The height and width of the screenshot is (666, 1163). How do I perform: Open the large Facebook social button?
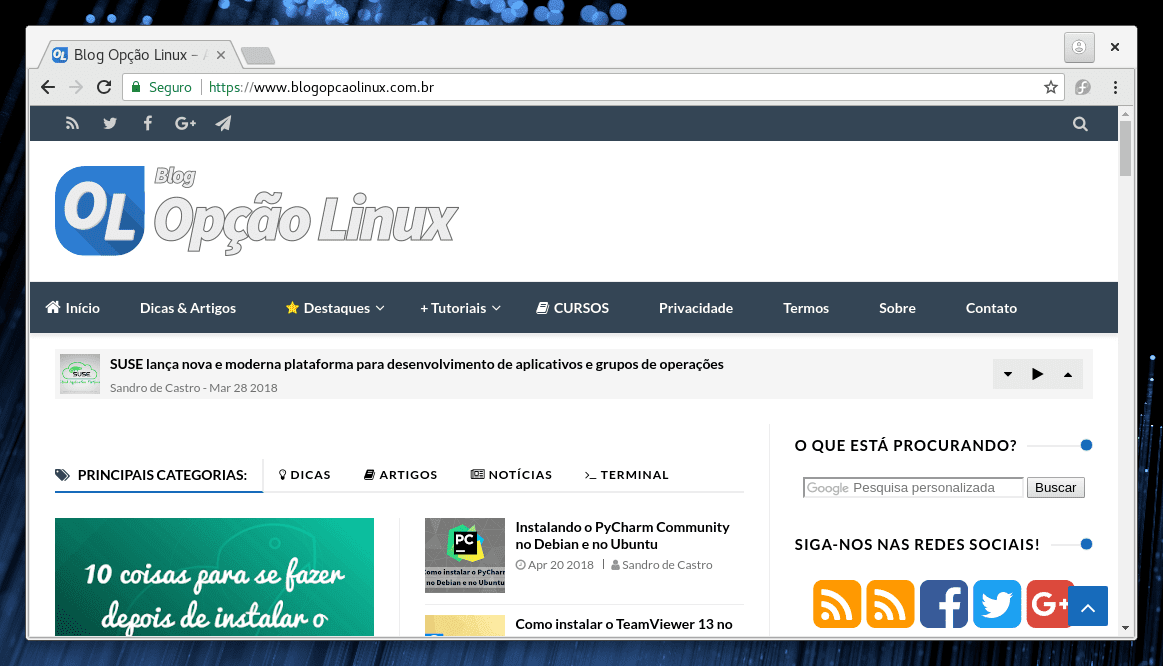[943, 604]
